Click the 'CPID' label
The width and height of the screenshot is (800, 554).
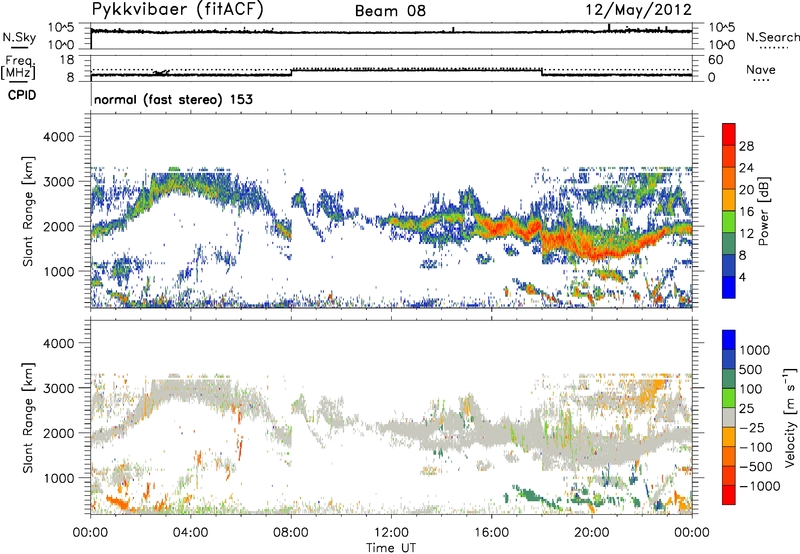tap(22, 95)
